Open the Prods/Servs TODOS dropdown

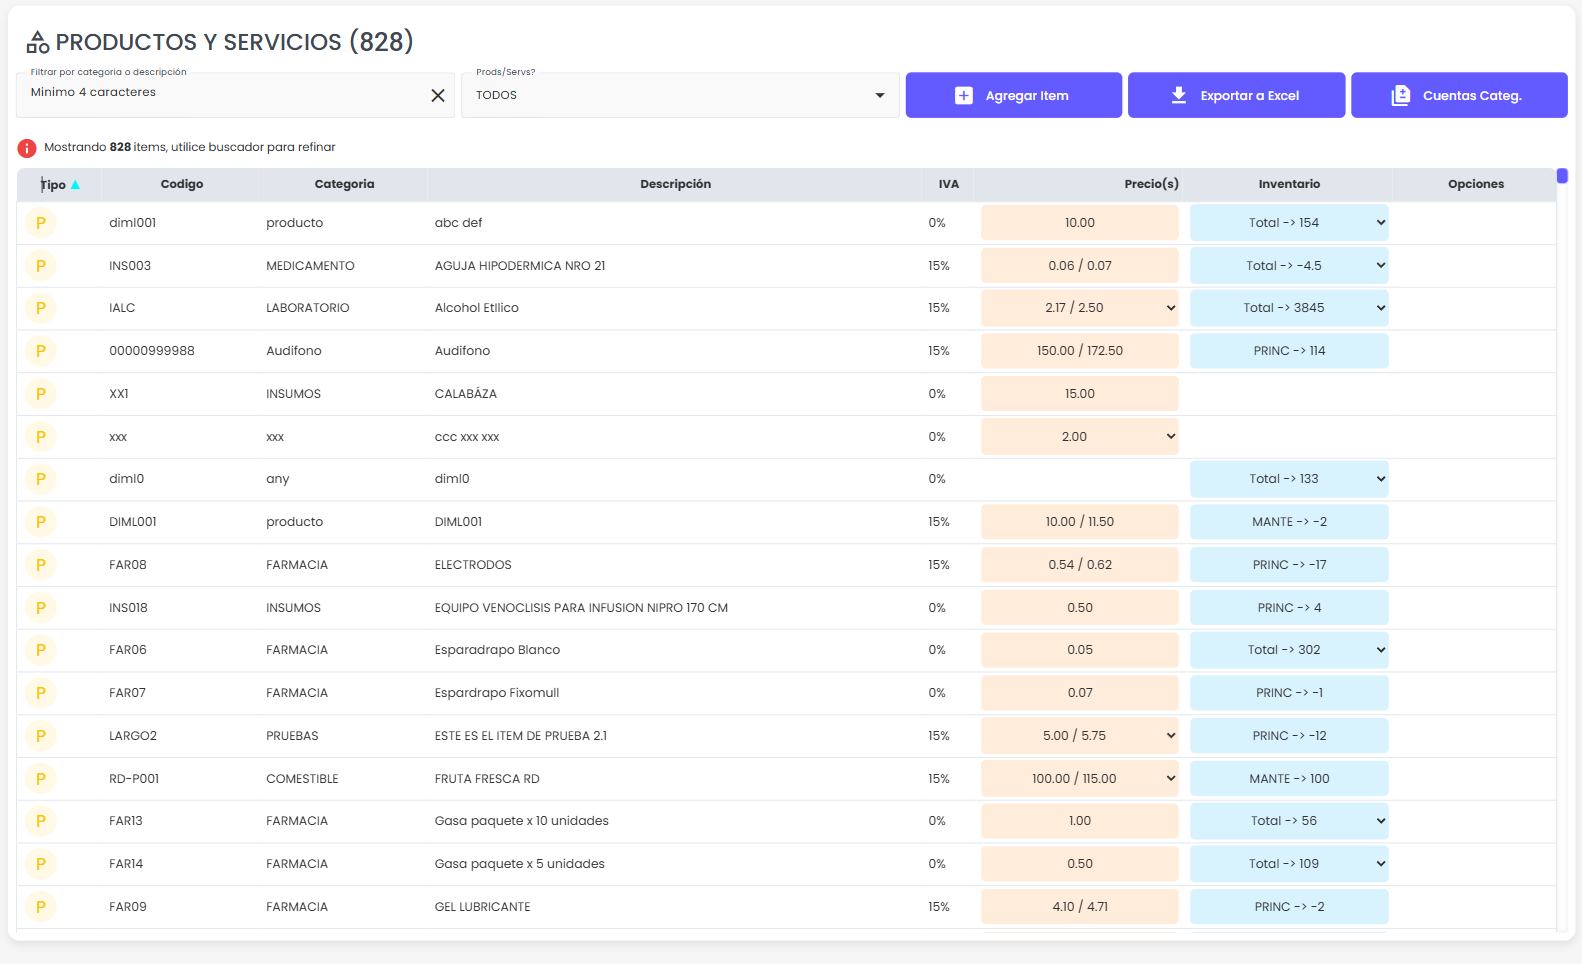(680, 96)
